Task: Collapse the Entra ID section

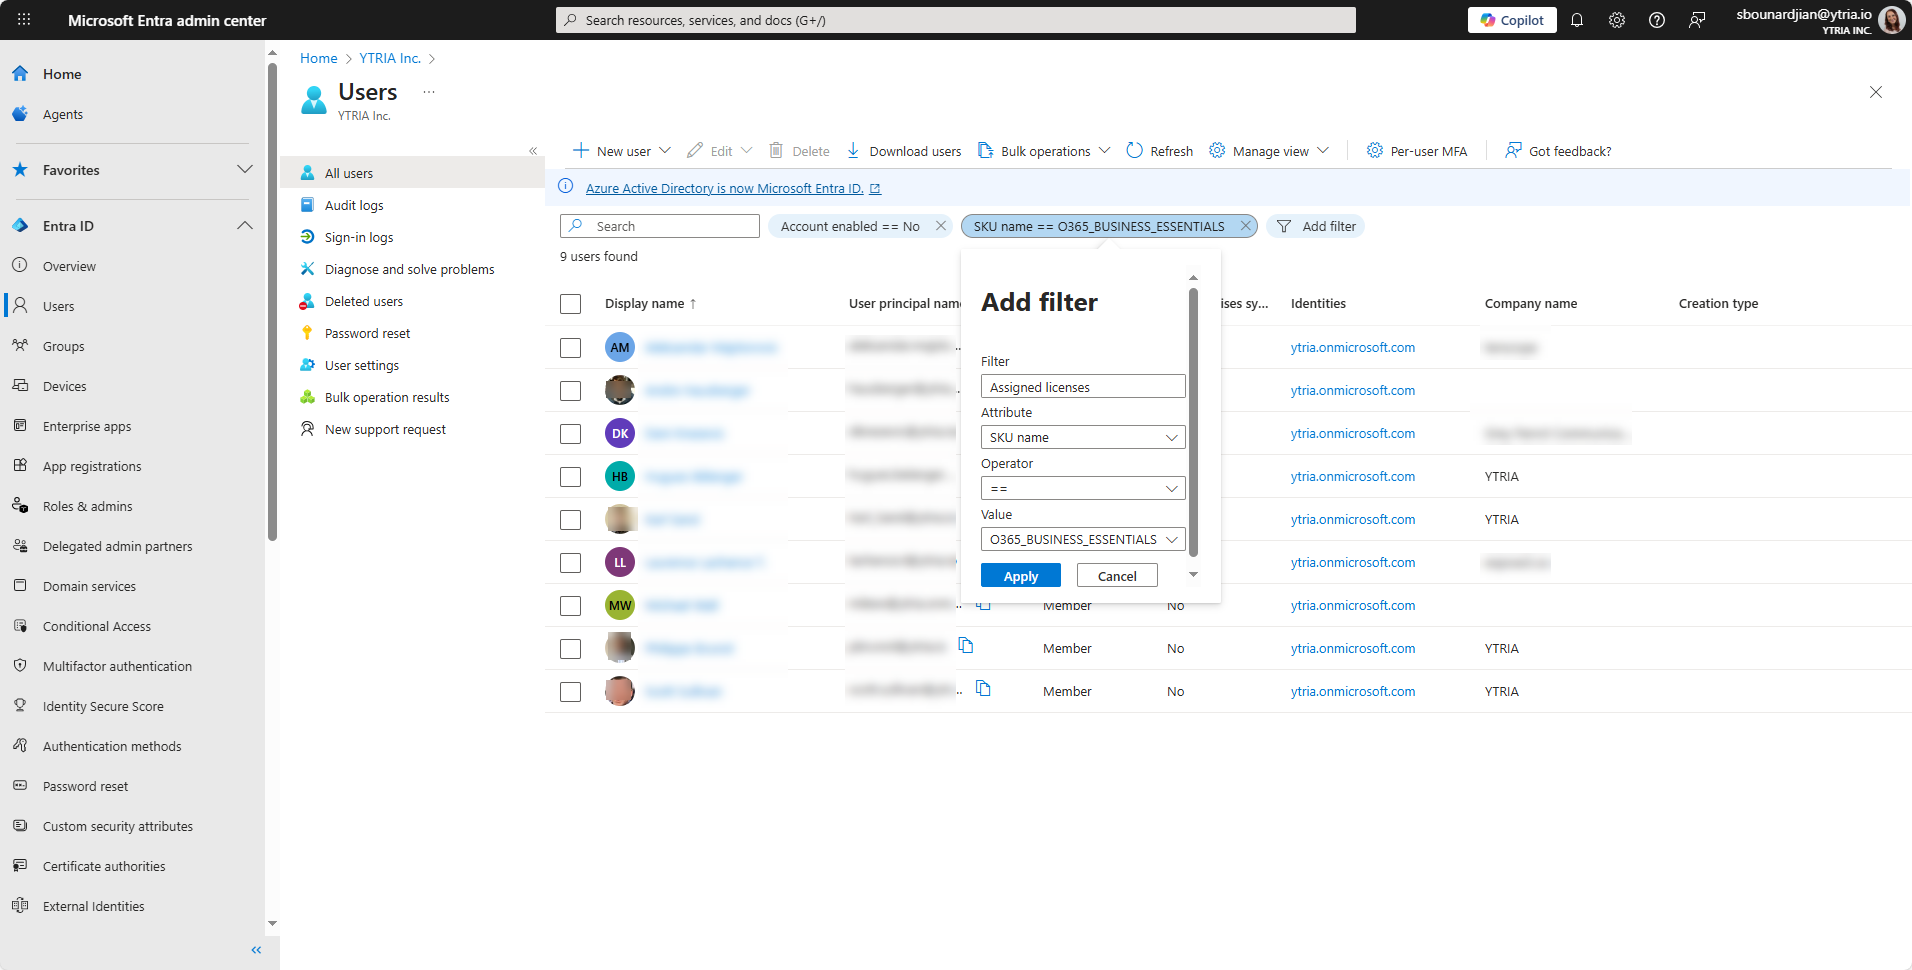Action: (244, 225)
